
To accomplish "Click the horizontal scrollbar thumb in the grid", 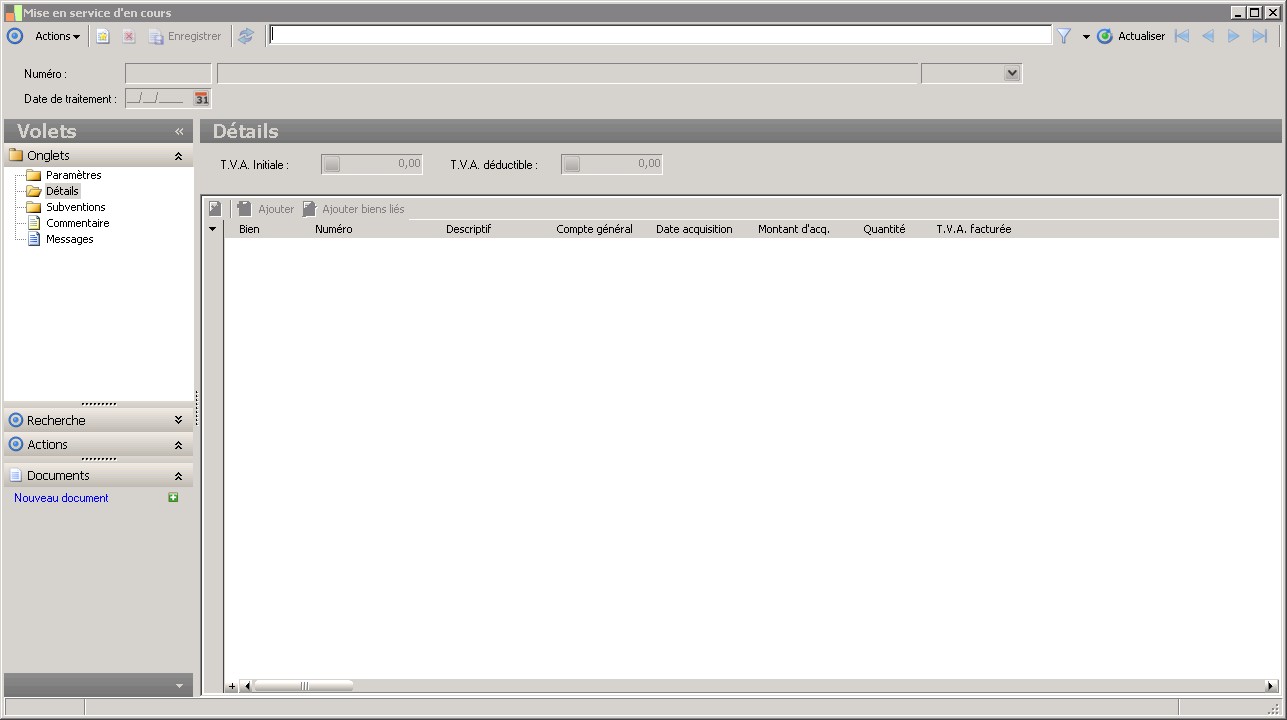I will tap(304, 686).
